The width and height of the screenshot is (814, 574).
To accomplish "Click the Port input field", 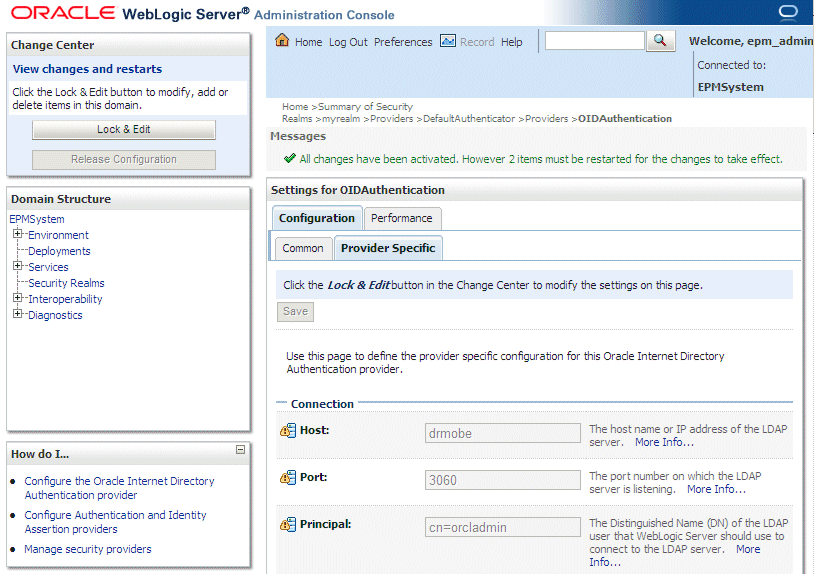I will (x=503, y=480).
